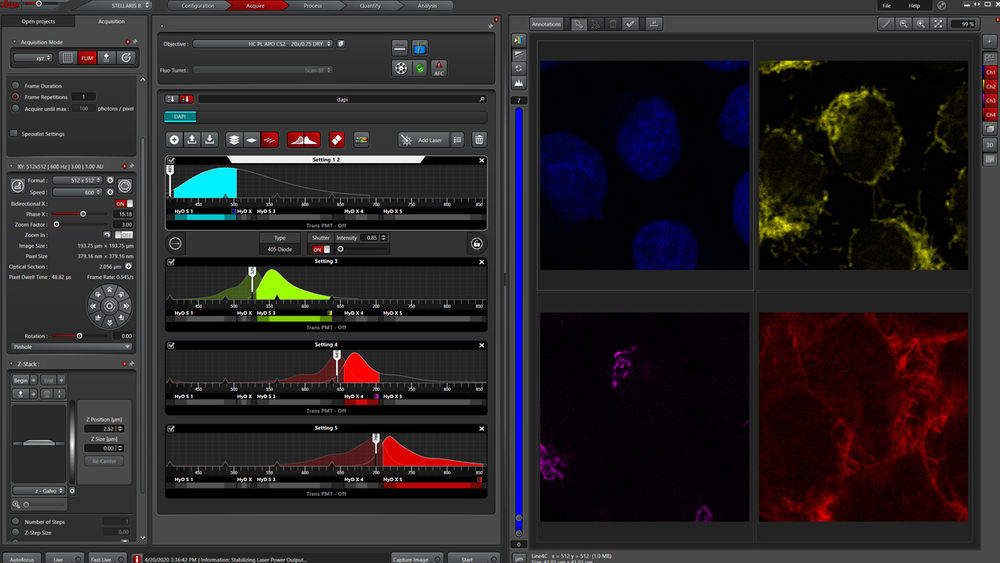Toggle Bidirectional X ON switch
1000x563 pixels.
pos(123,203)
